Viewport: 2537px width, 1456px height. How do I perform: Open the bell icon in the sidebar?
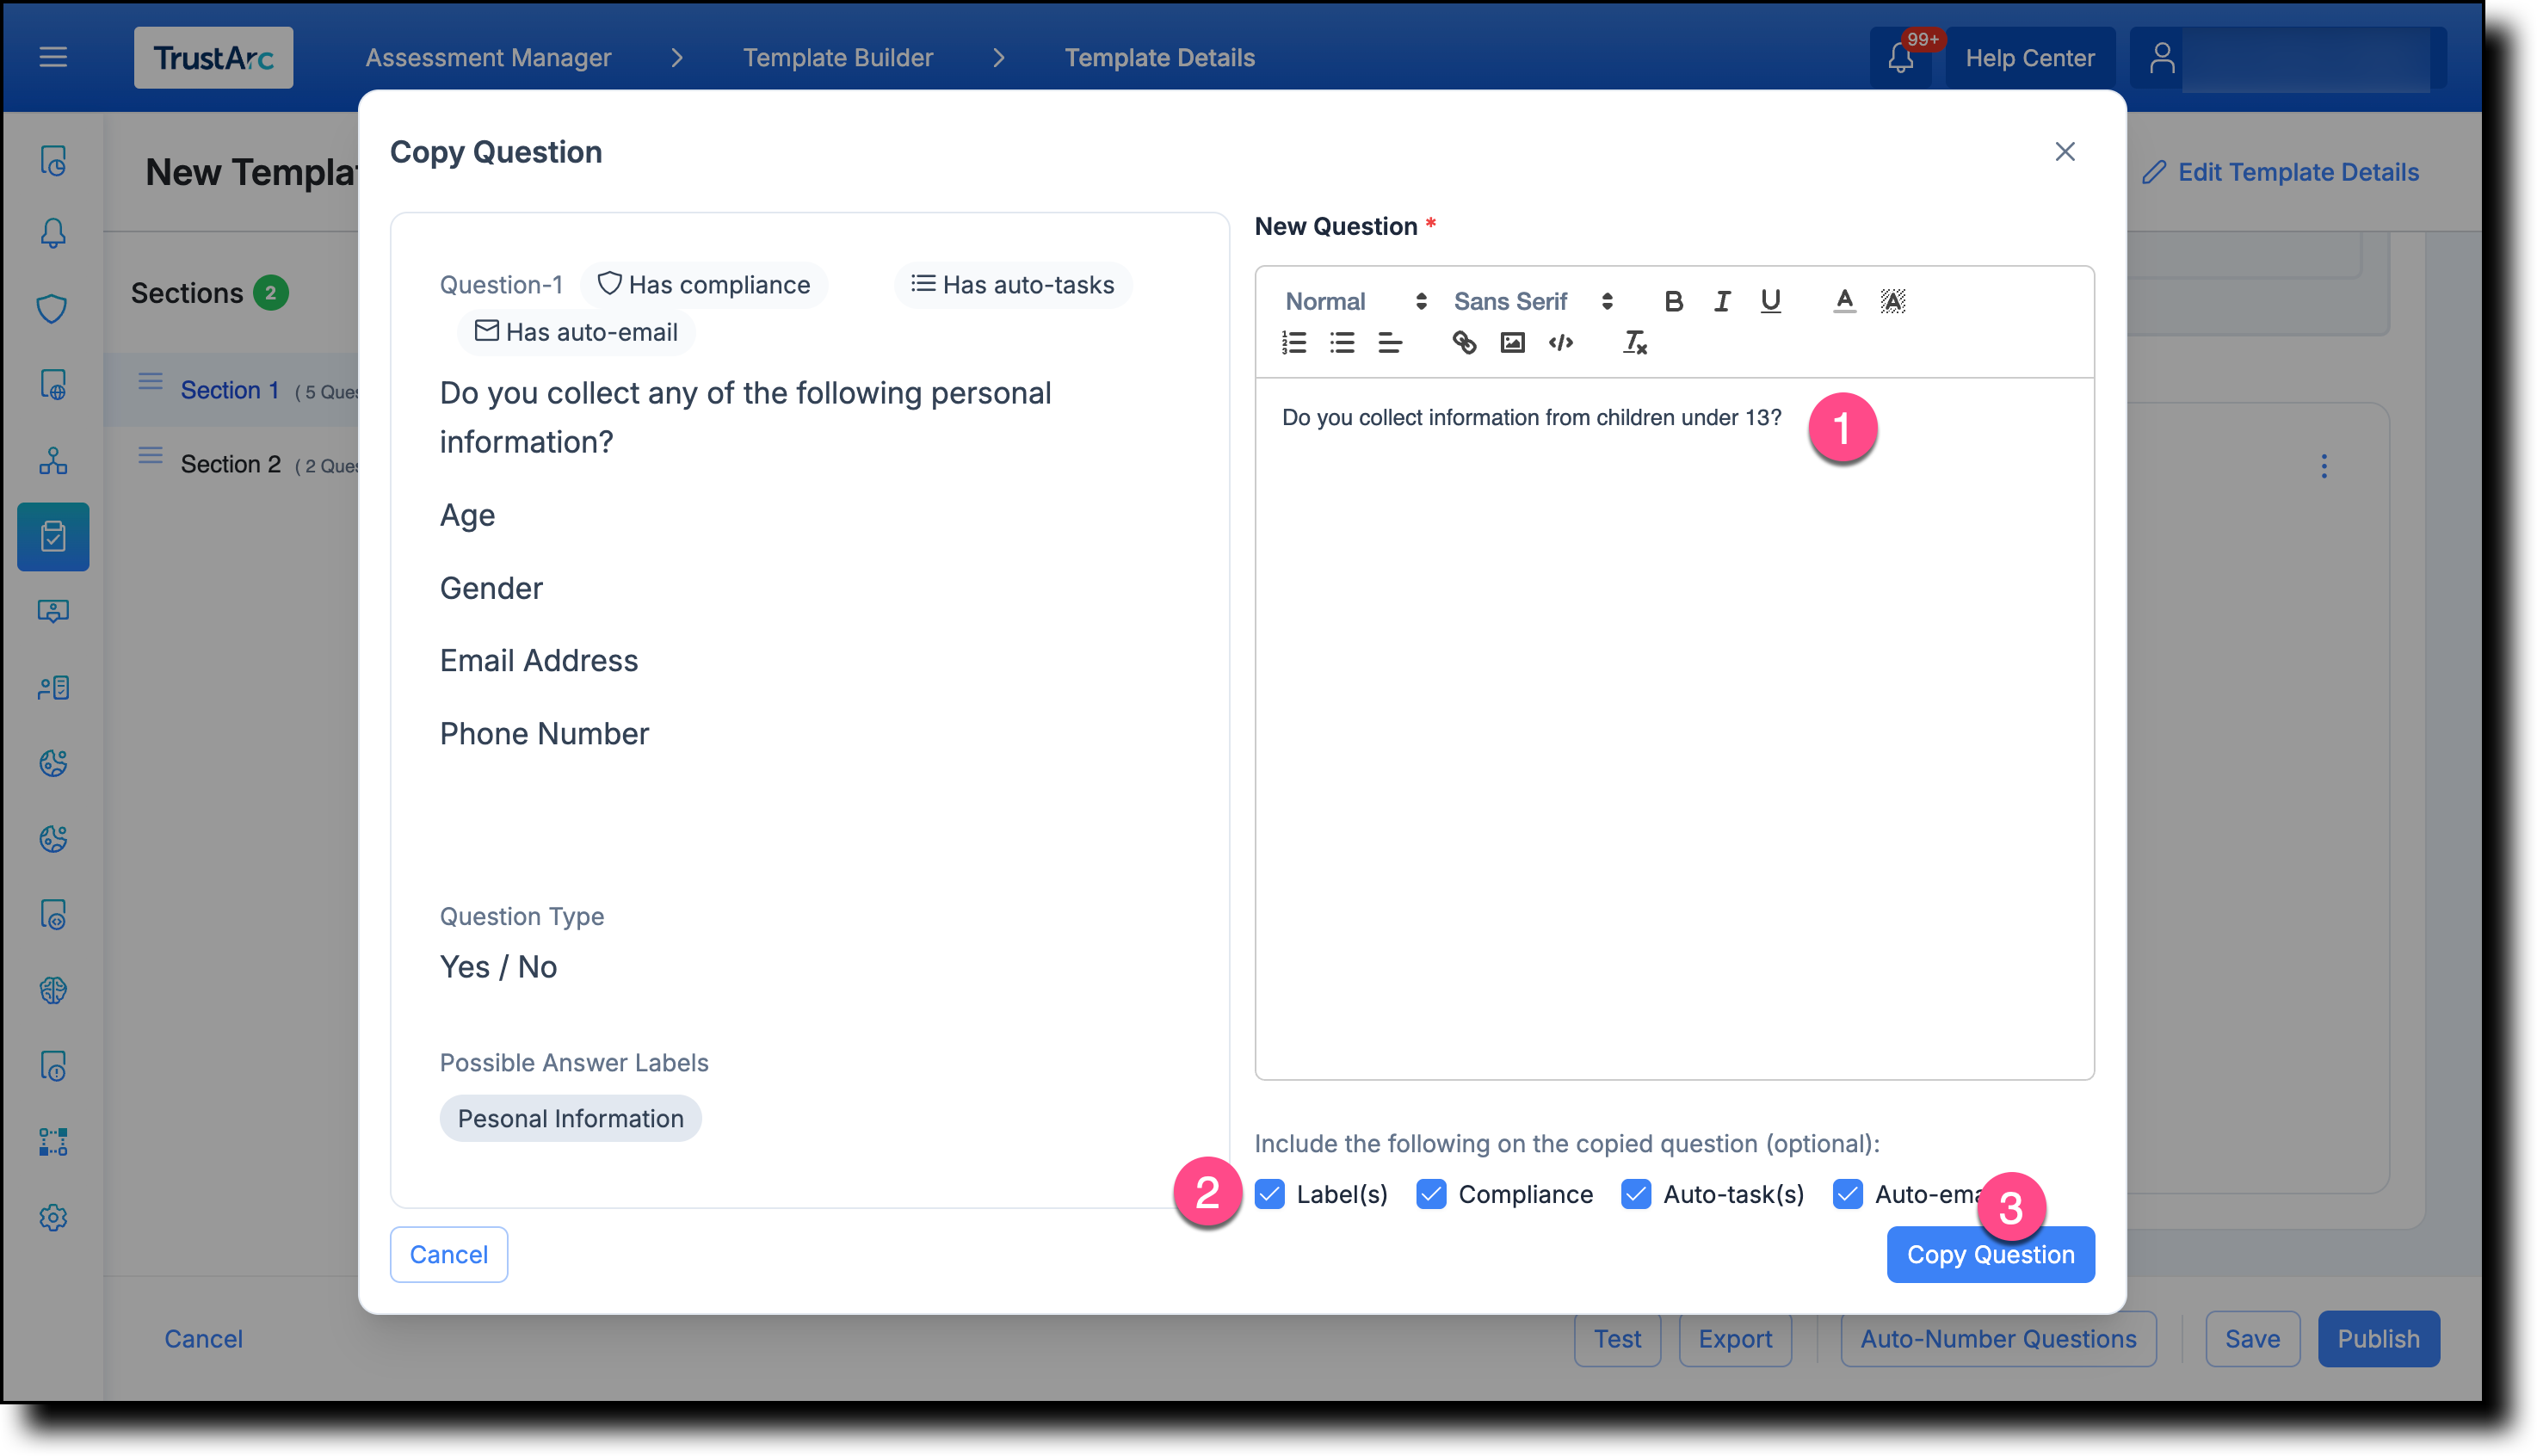(x=53, y=233)
